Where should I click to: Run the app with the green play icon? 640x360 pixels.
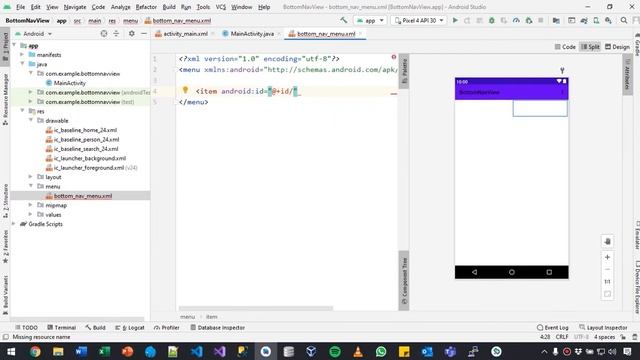pyautogui.click(x=455, y=20)
